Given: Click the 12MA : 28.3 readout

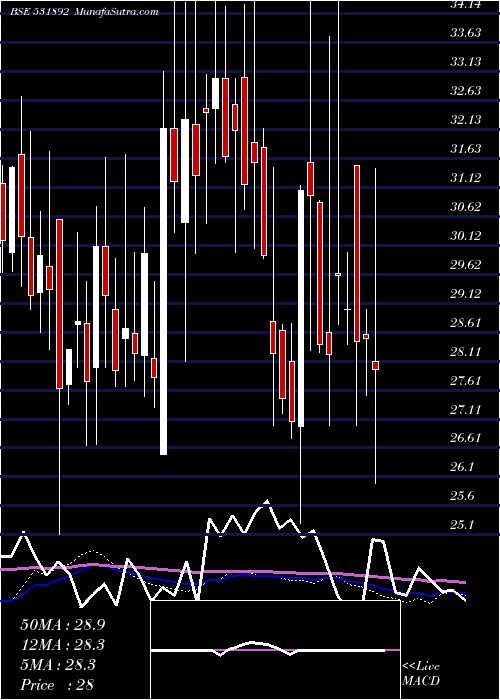Looking at the screenshot, I should pyautogui.click(x=63, y=645).
